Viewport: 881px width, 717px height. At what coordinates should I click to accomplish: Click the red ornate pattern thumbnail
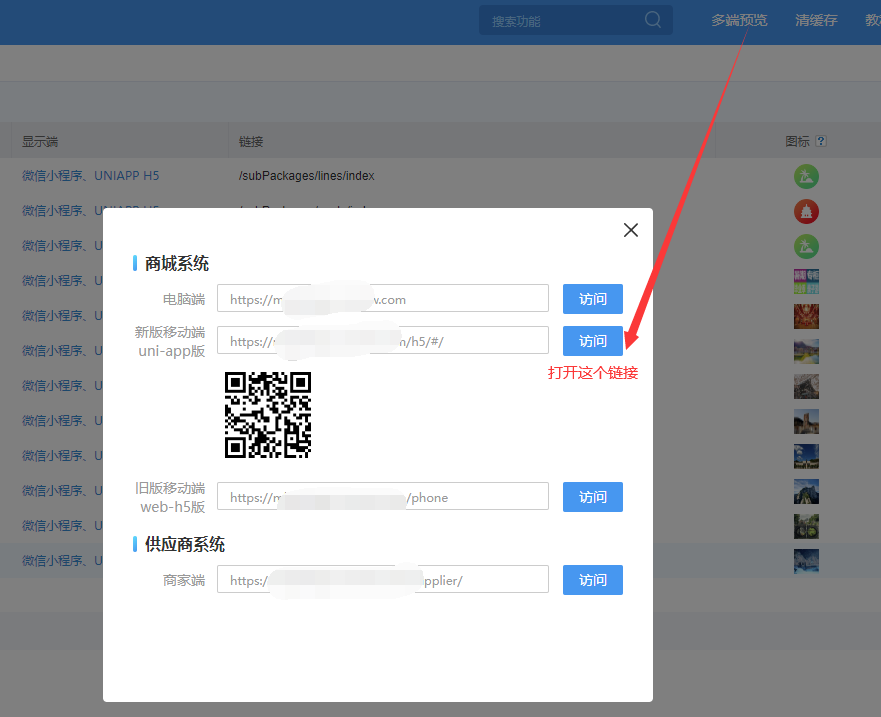pyautogui.click(x=806, y=316)
